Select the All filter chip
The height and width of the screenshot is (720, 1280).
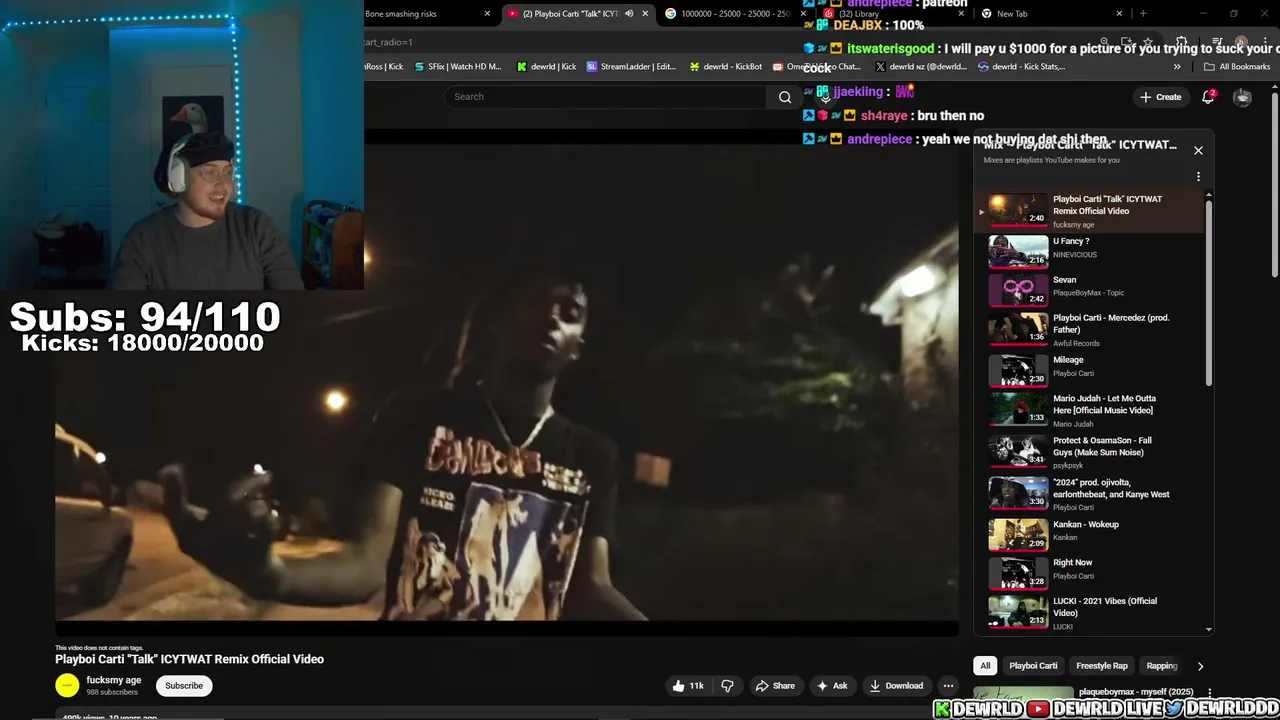click(985, 666)
